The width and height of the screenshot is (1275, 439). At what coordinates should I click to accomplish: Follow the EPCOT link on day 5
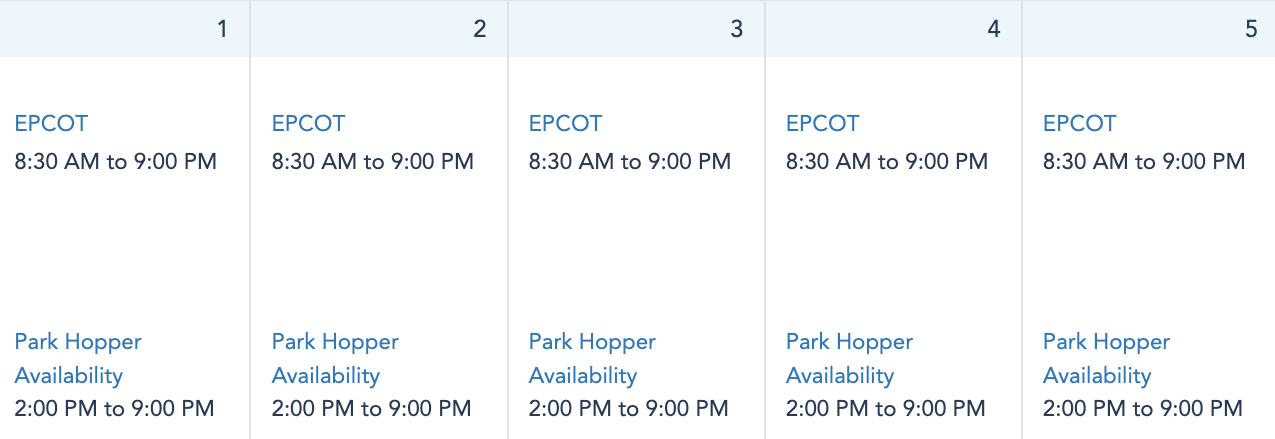1079,124
